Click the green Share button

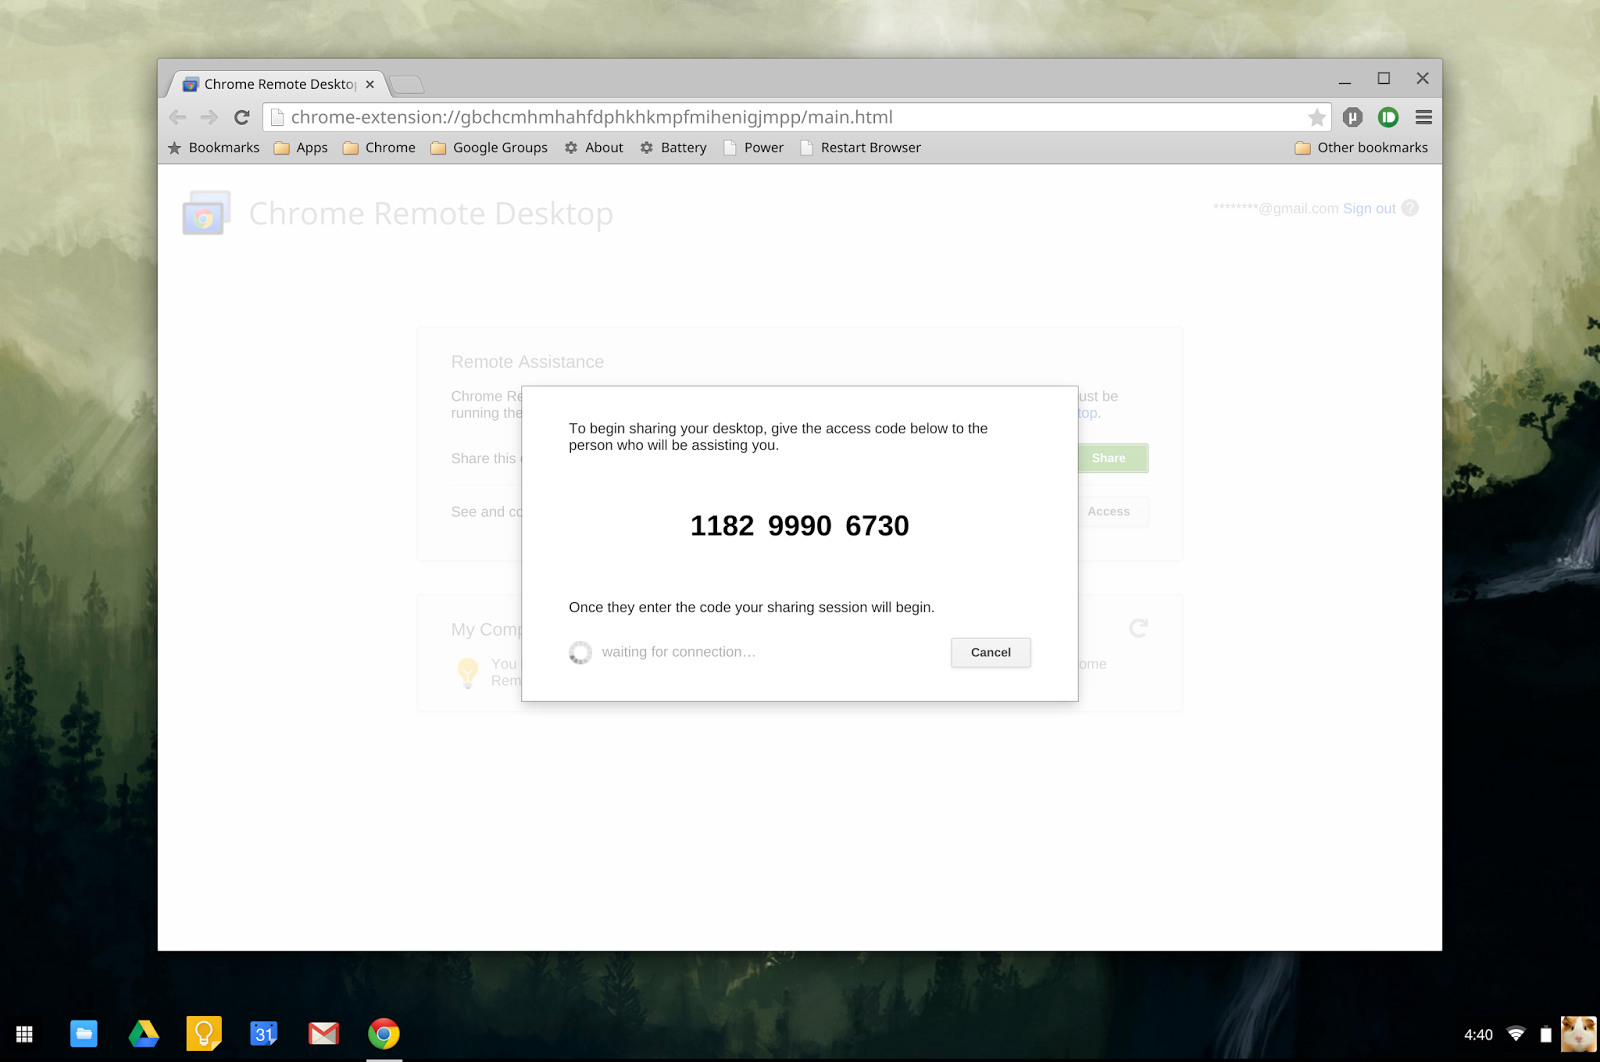(x=1112, y=458)
